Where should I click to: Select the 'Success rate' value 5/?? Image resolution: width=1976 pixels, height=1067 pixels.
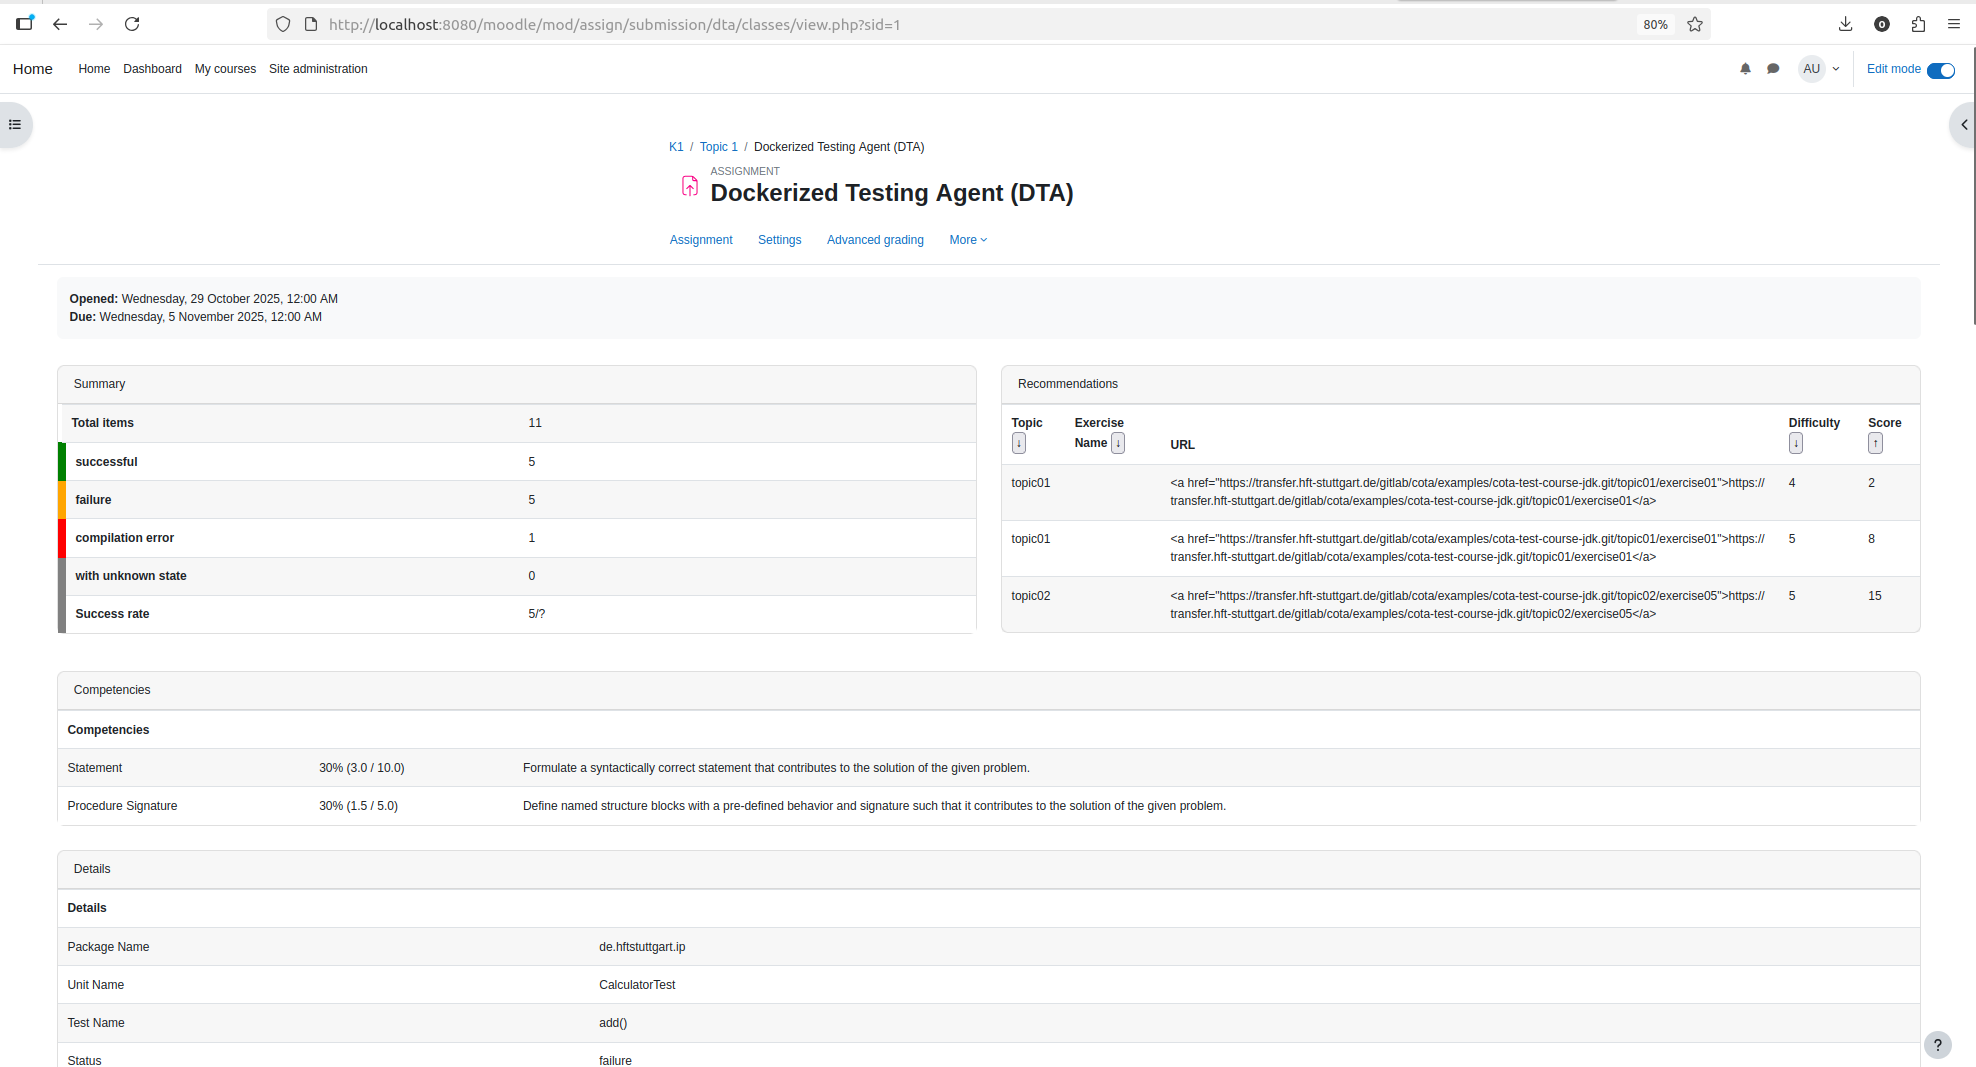(537, 614)
